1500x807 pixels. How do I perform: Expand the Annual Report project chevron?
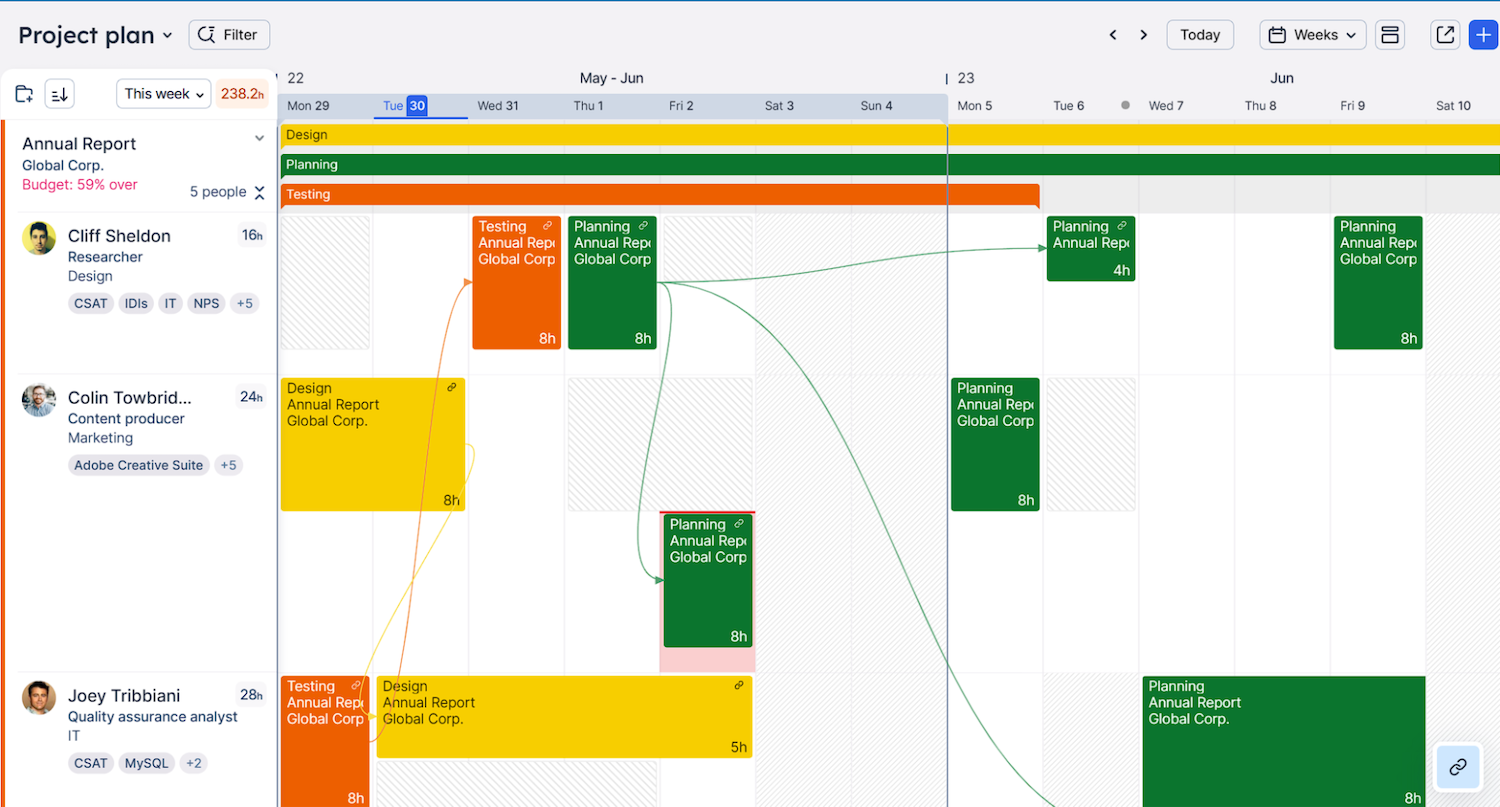(260, 139)
